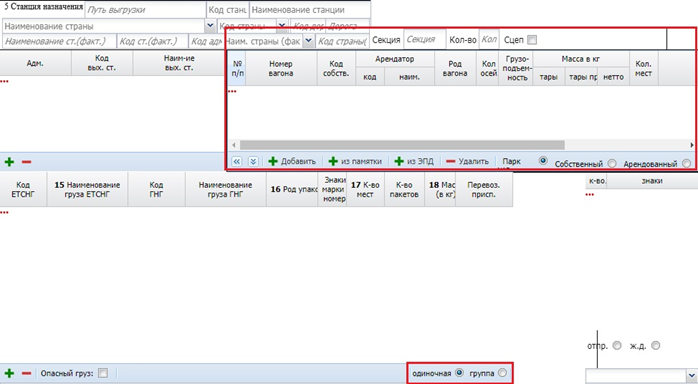
Task: Click green plus icon beside Опасный груз
Action: tap(9, 373)
